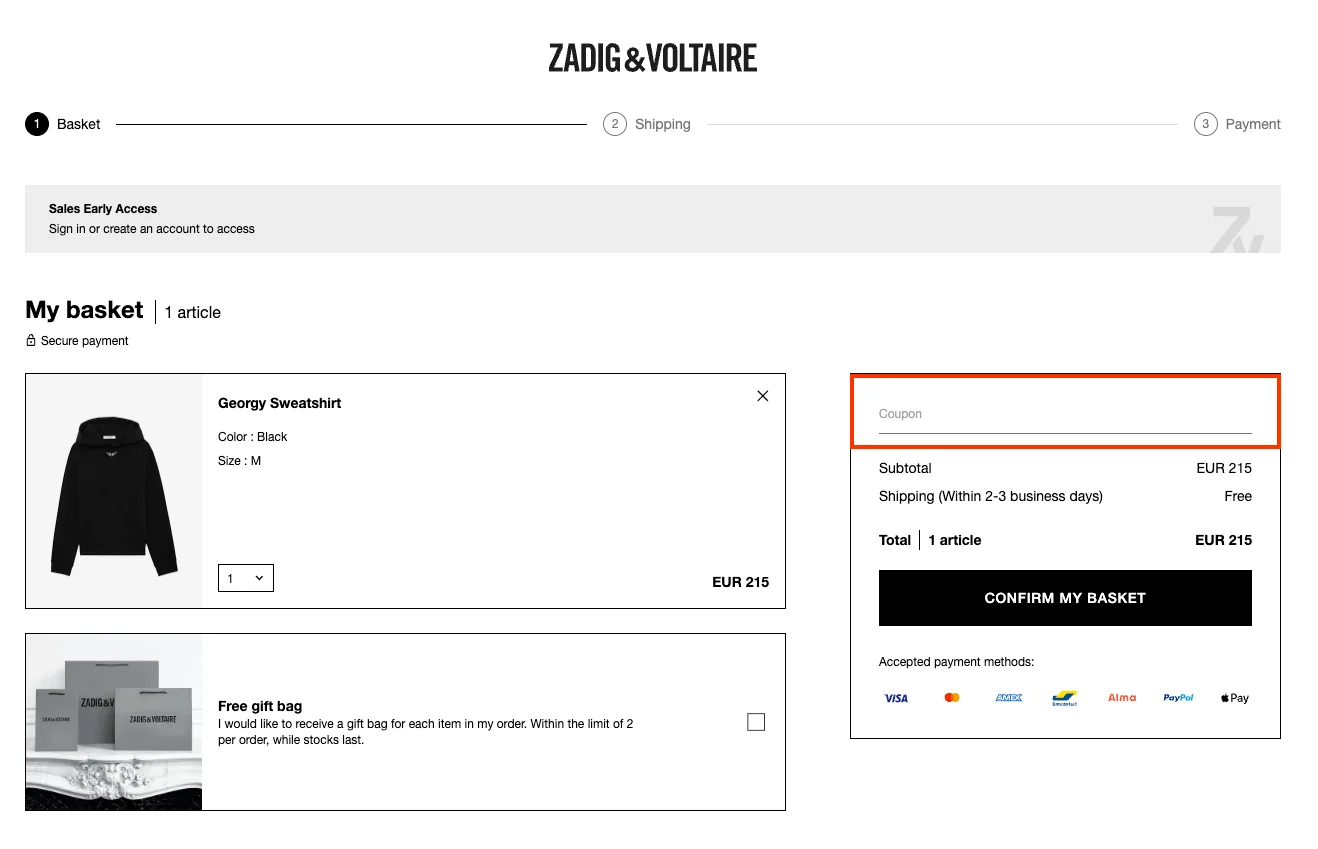The image size is (1318, 849).
Task: Click the Georgy Sweatshirt product photo
Action: 113,490
